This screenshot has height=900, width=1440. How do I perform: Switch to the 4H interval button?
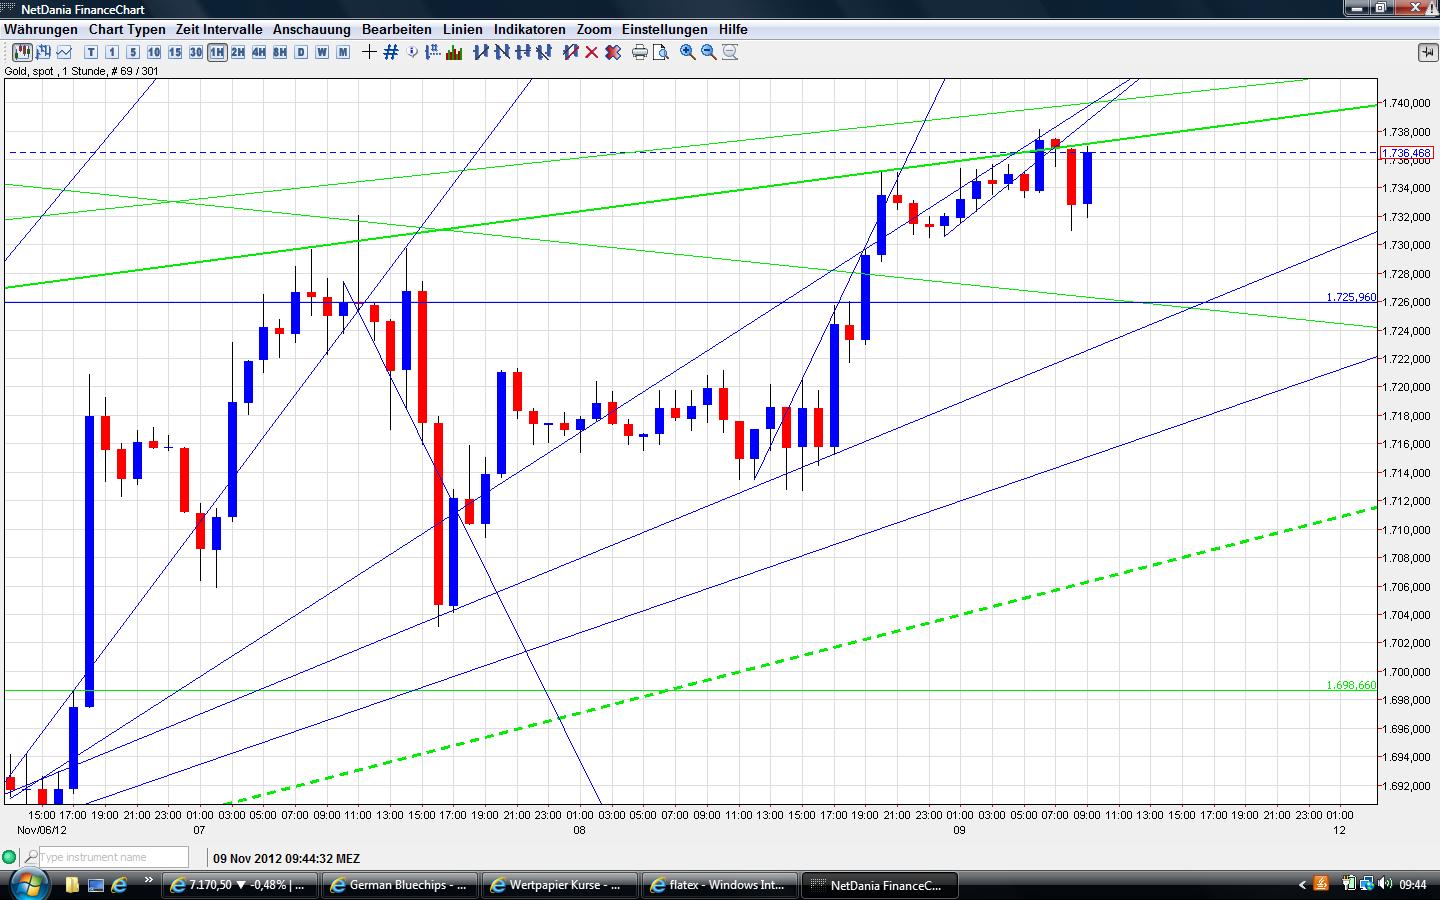click(x=257, y=52)
